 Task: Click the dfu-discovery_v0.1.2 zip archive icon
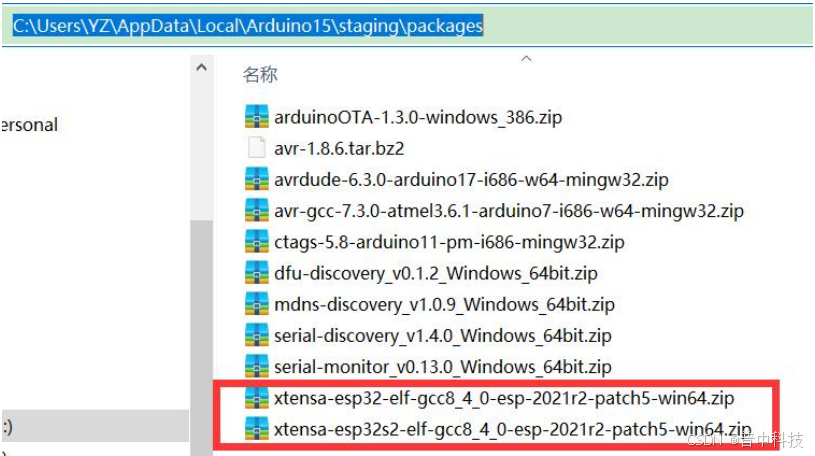(x=256, y=272)
